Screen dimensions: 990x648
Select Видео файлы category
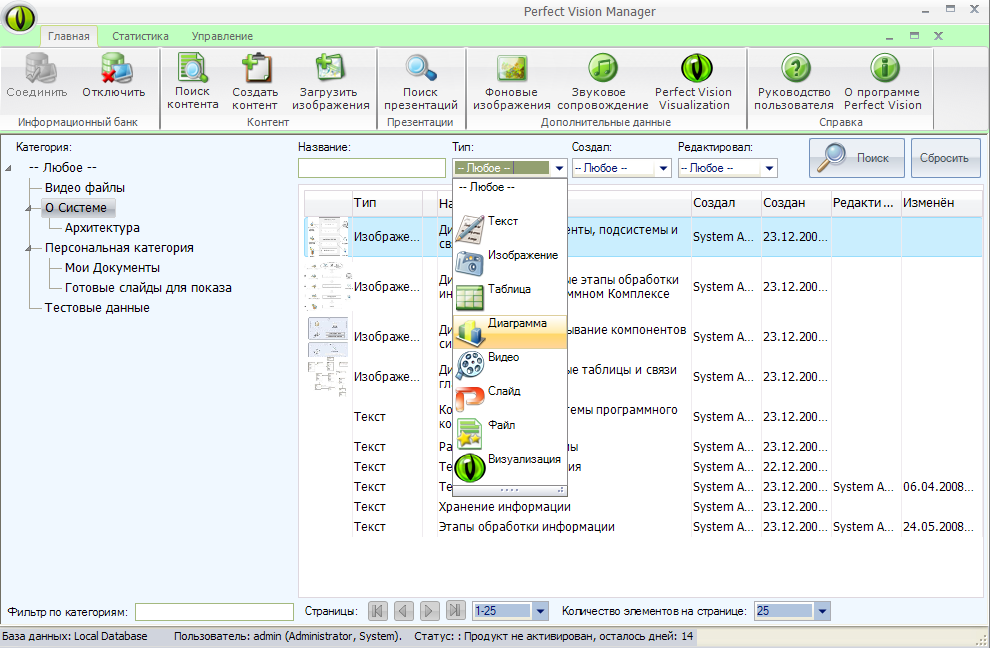[85, 188]
